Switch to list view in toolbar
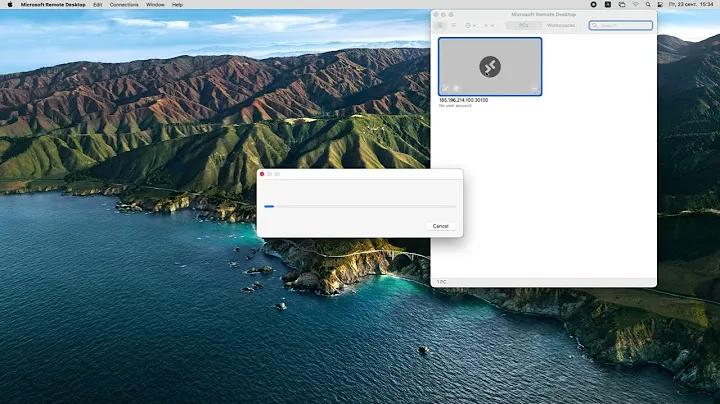Viewport: 720px width, 404px height. click(452, 25)
